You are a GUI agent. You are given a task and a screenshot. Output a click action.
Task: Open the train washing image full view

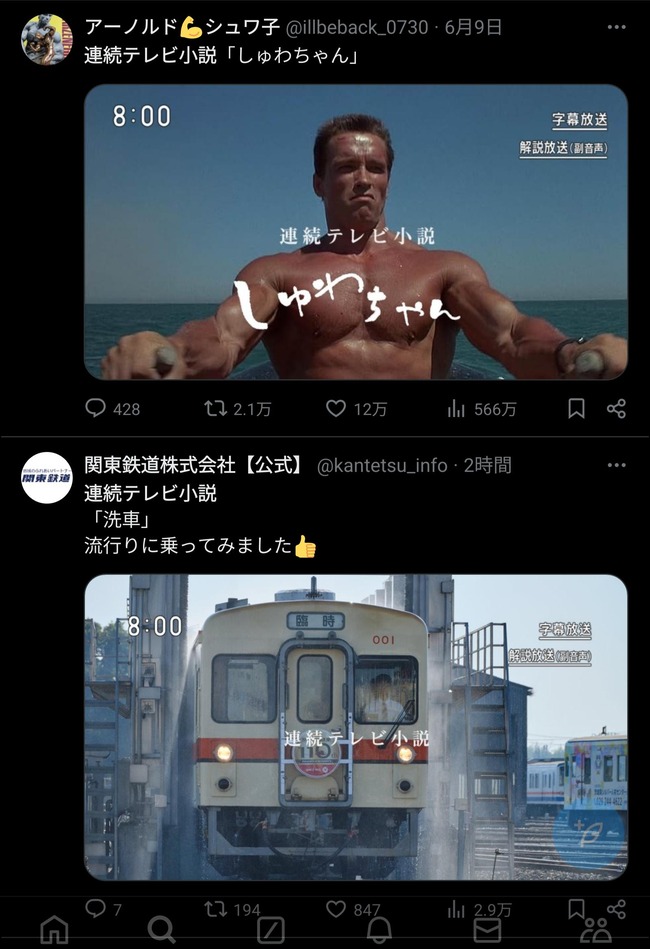pyautogui.click(x=356, y=727)
